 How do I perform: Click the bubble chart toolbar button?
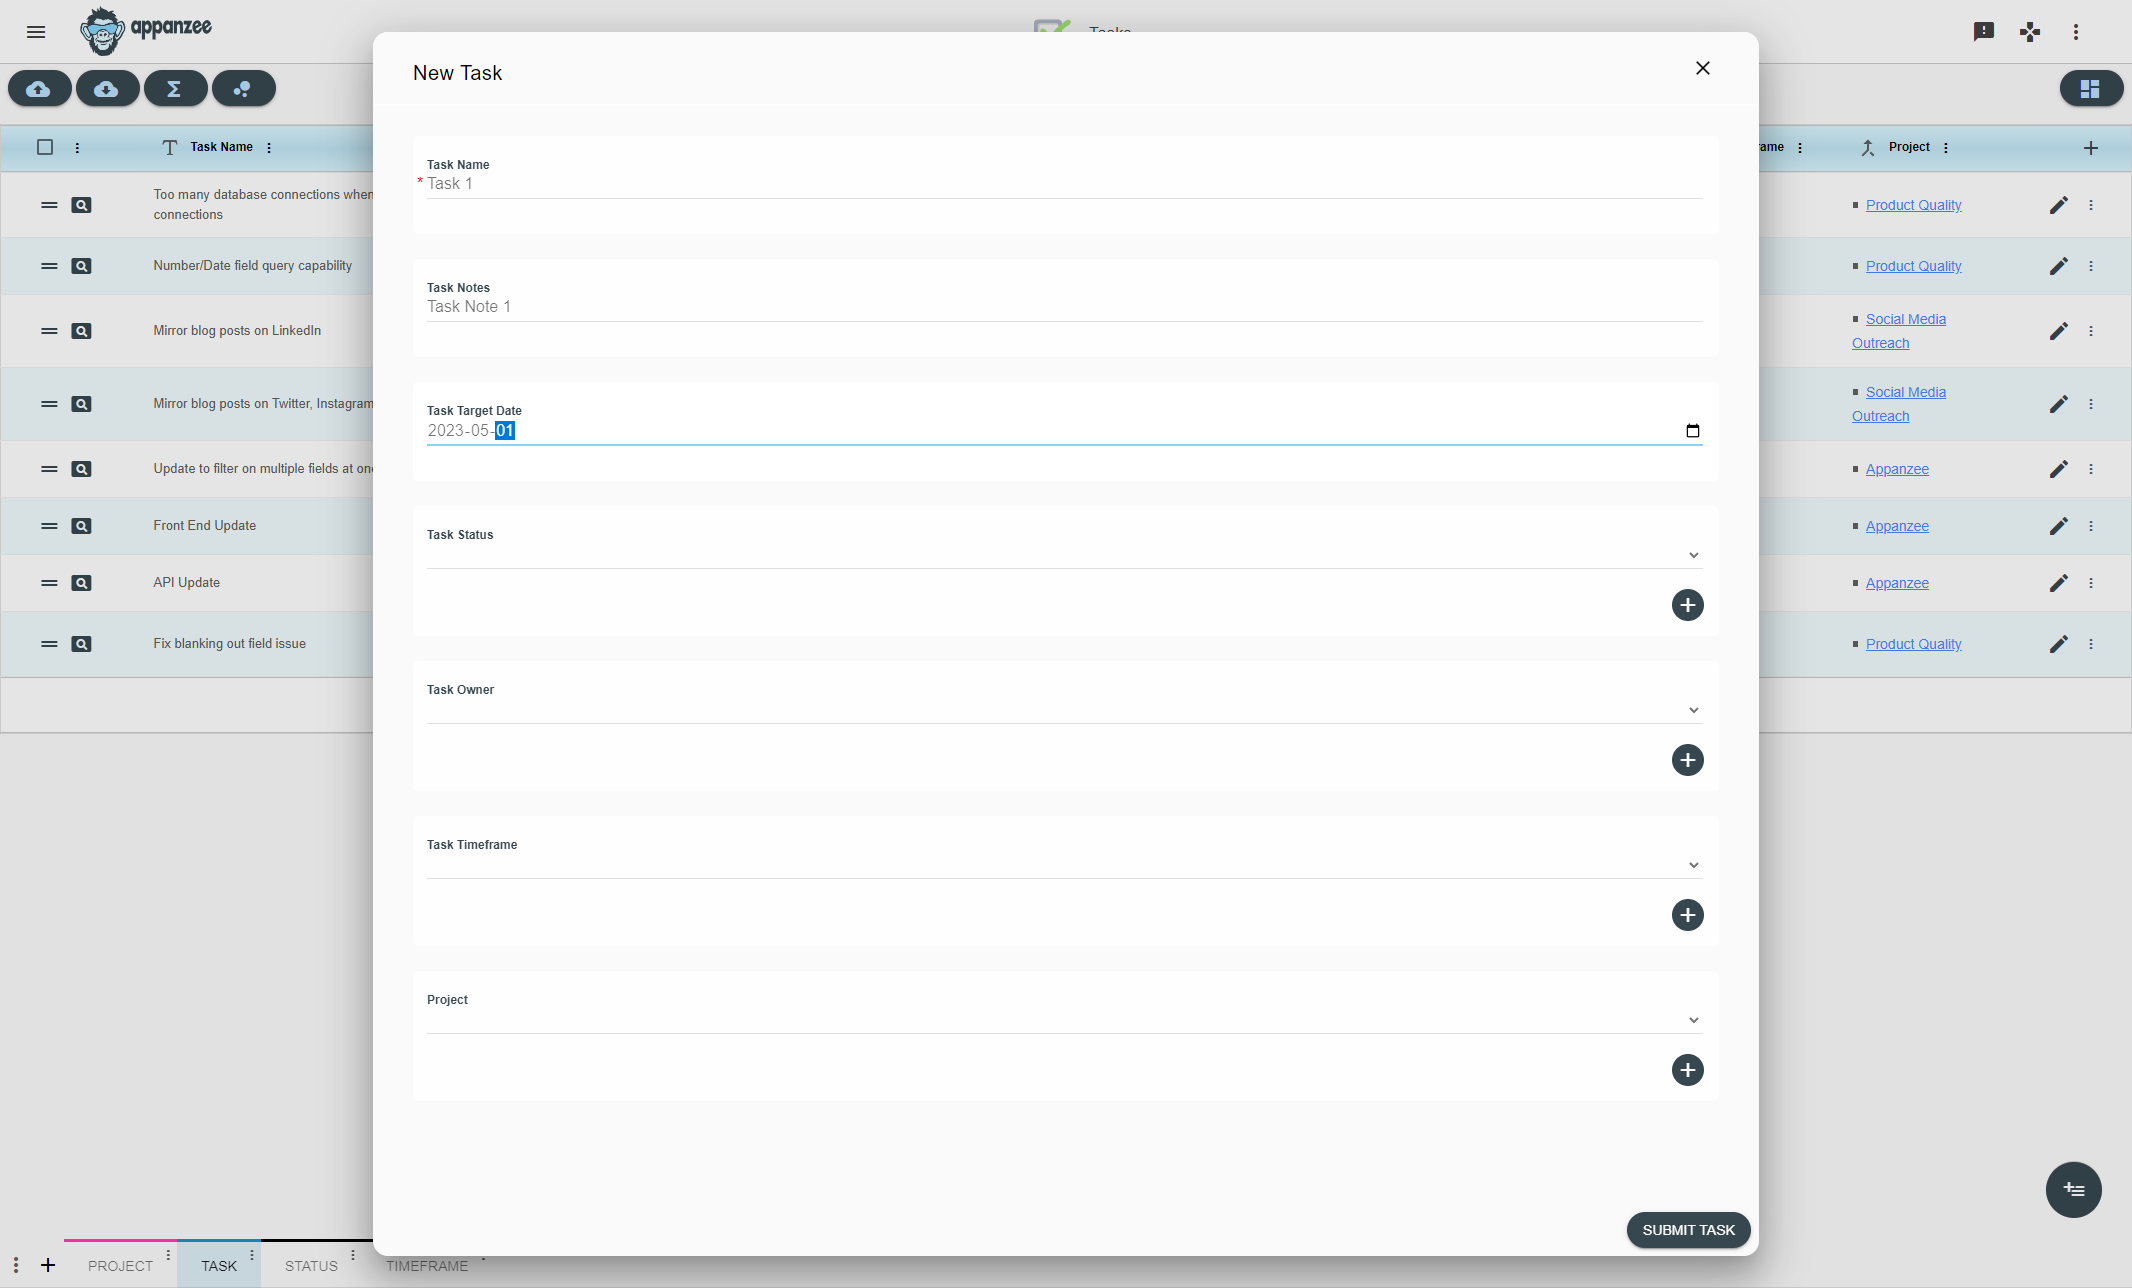(x=243, y=89)
